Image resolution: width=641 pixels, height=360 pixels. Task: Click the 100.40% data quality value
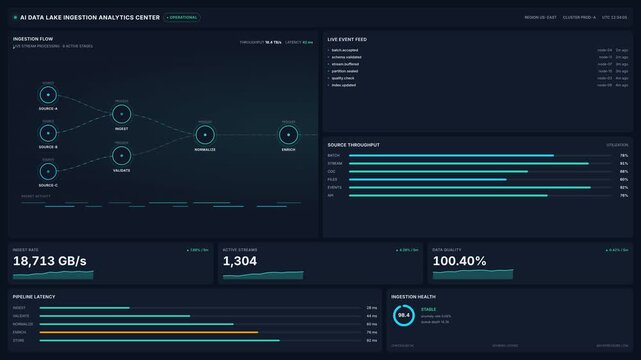[459, 261]
